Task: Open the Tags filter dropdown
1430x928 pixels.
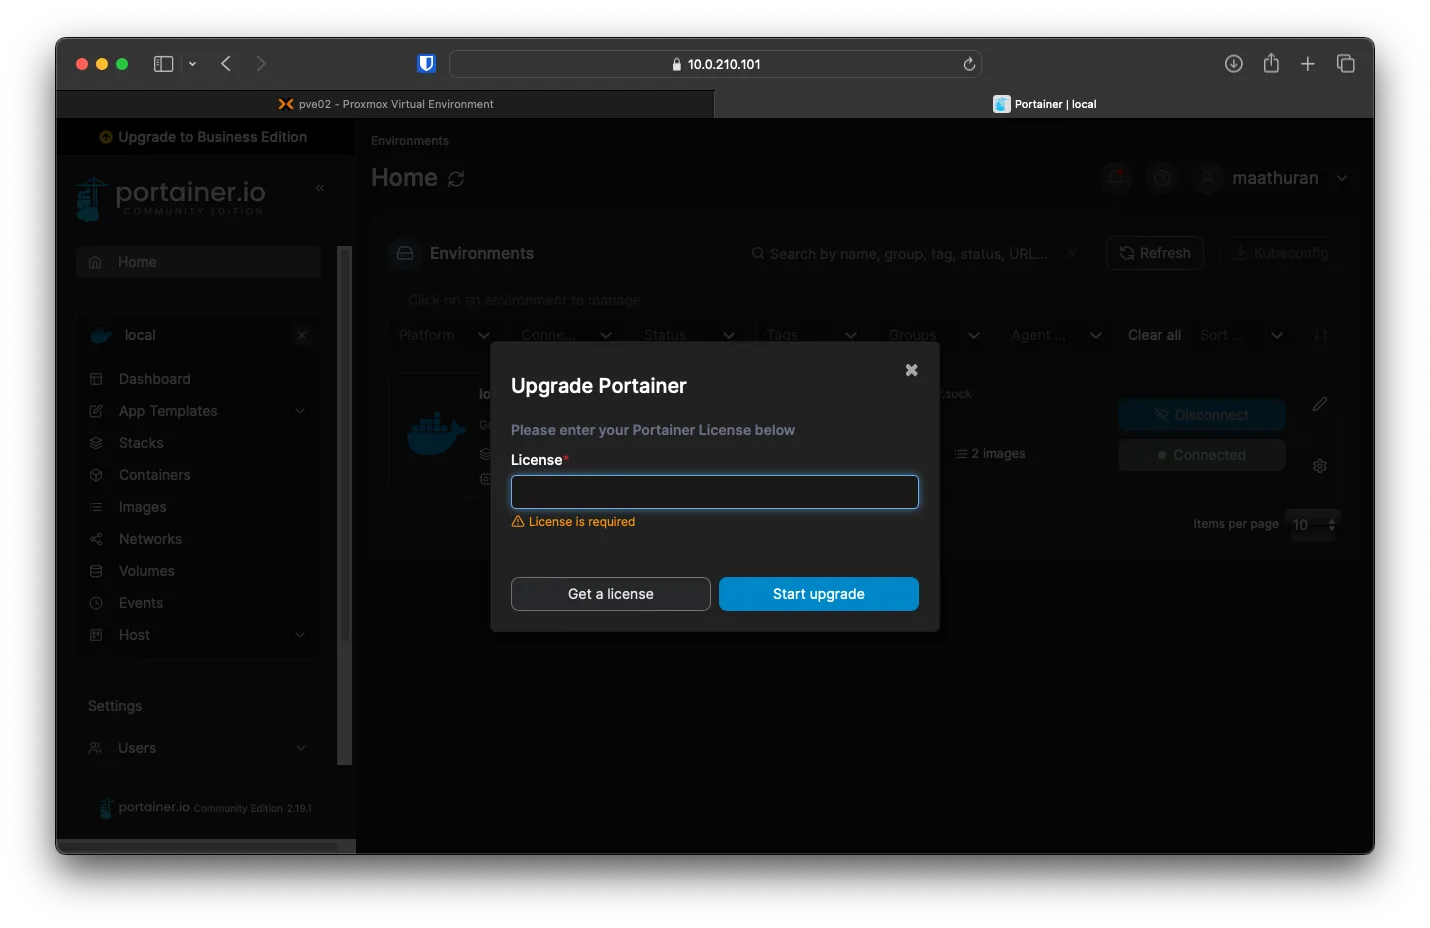Action: [811, 335]
